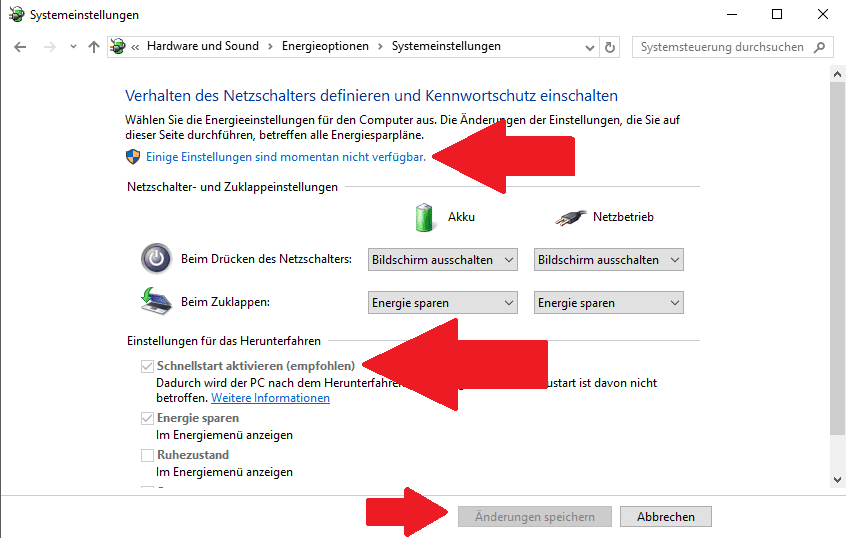Expand chevron after Energieoptionen breadcrumb
The height and width of the screenshot is (538, 846).
tap(380, 47)
